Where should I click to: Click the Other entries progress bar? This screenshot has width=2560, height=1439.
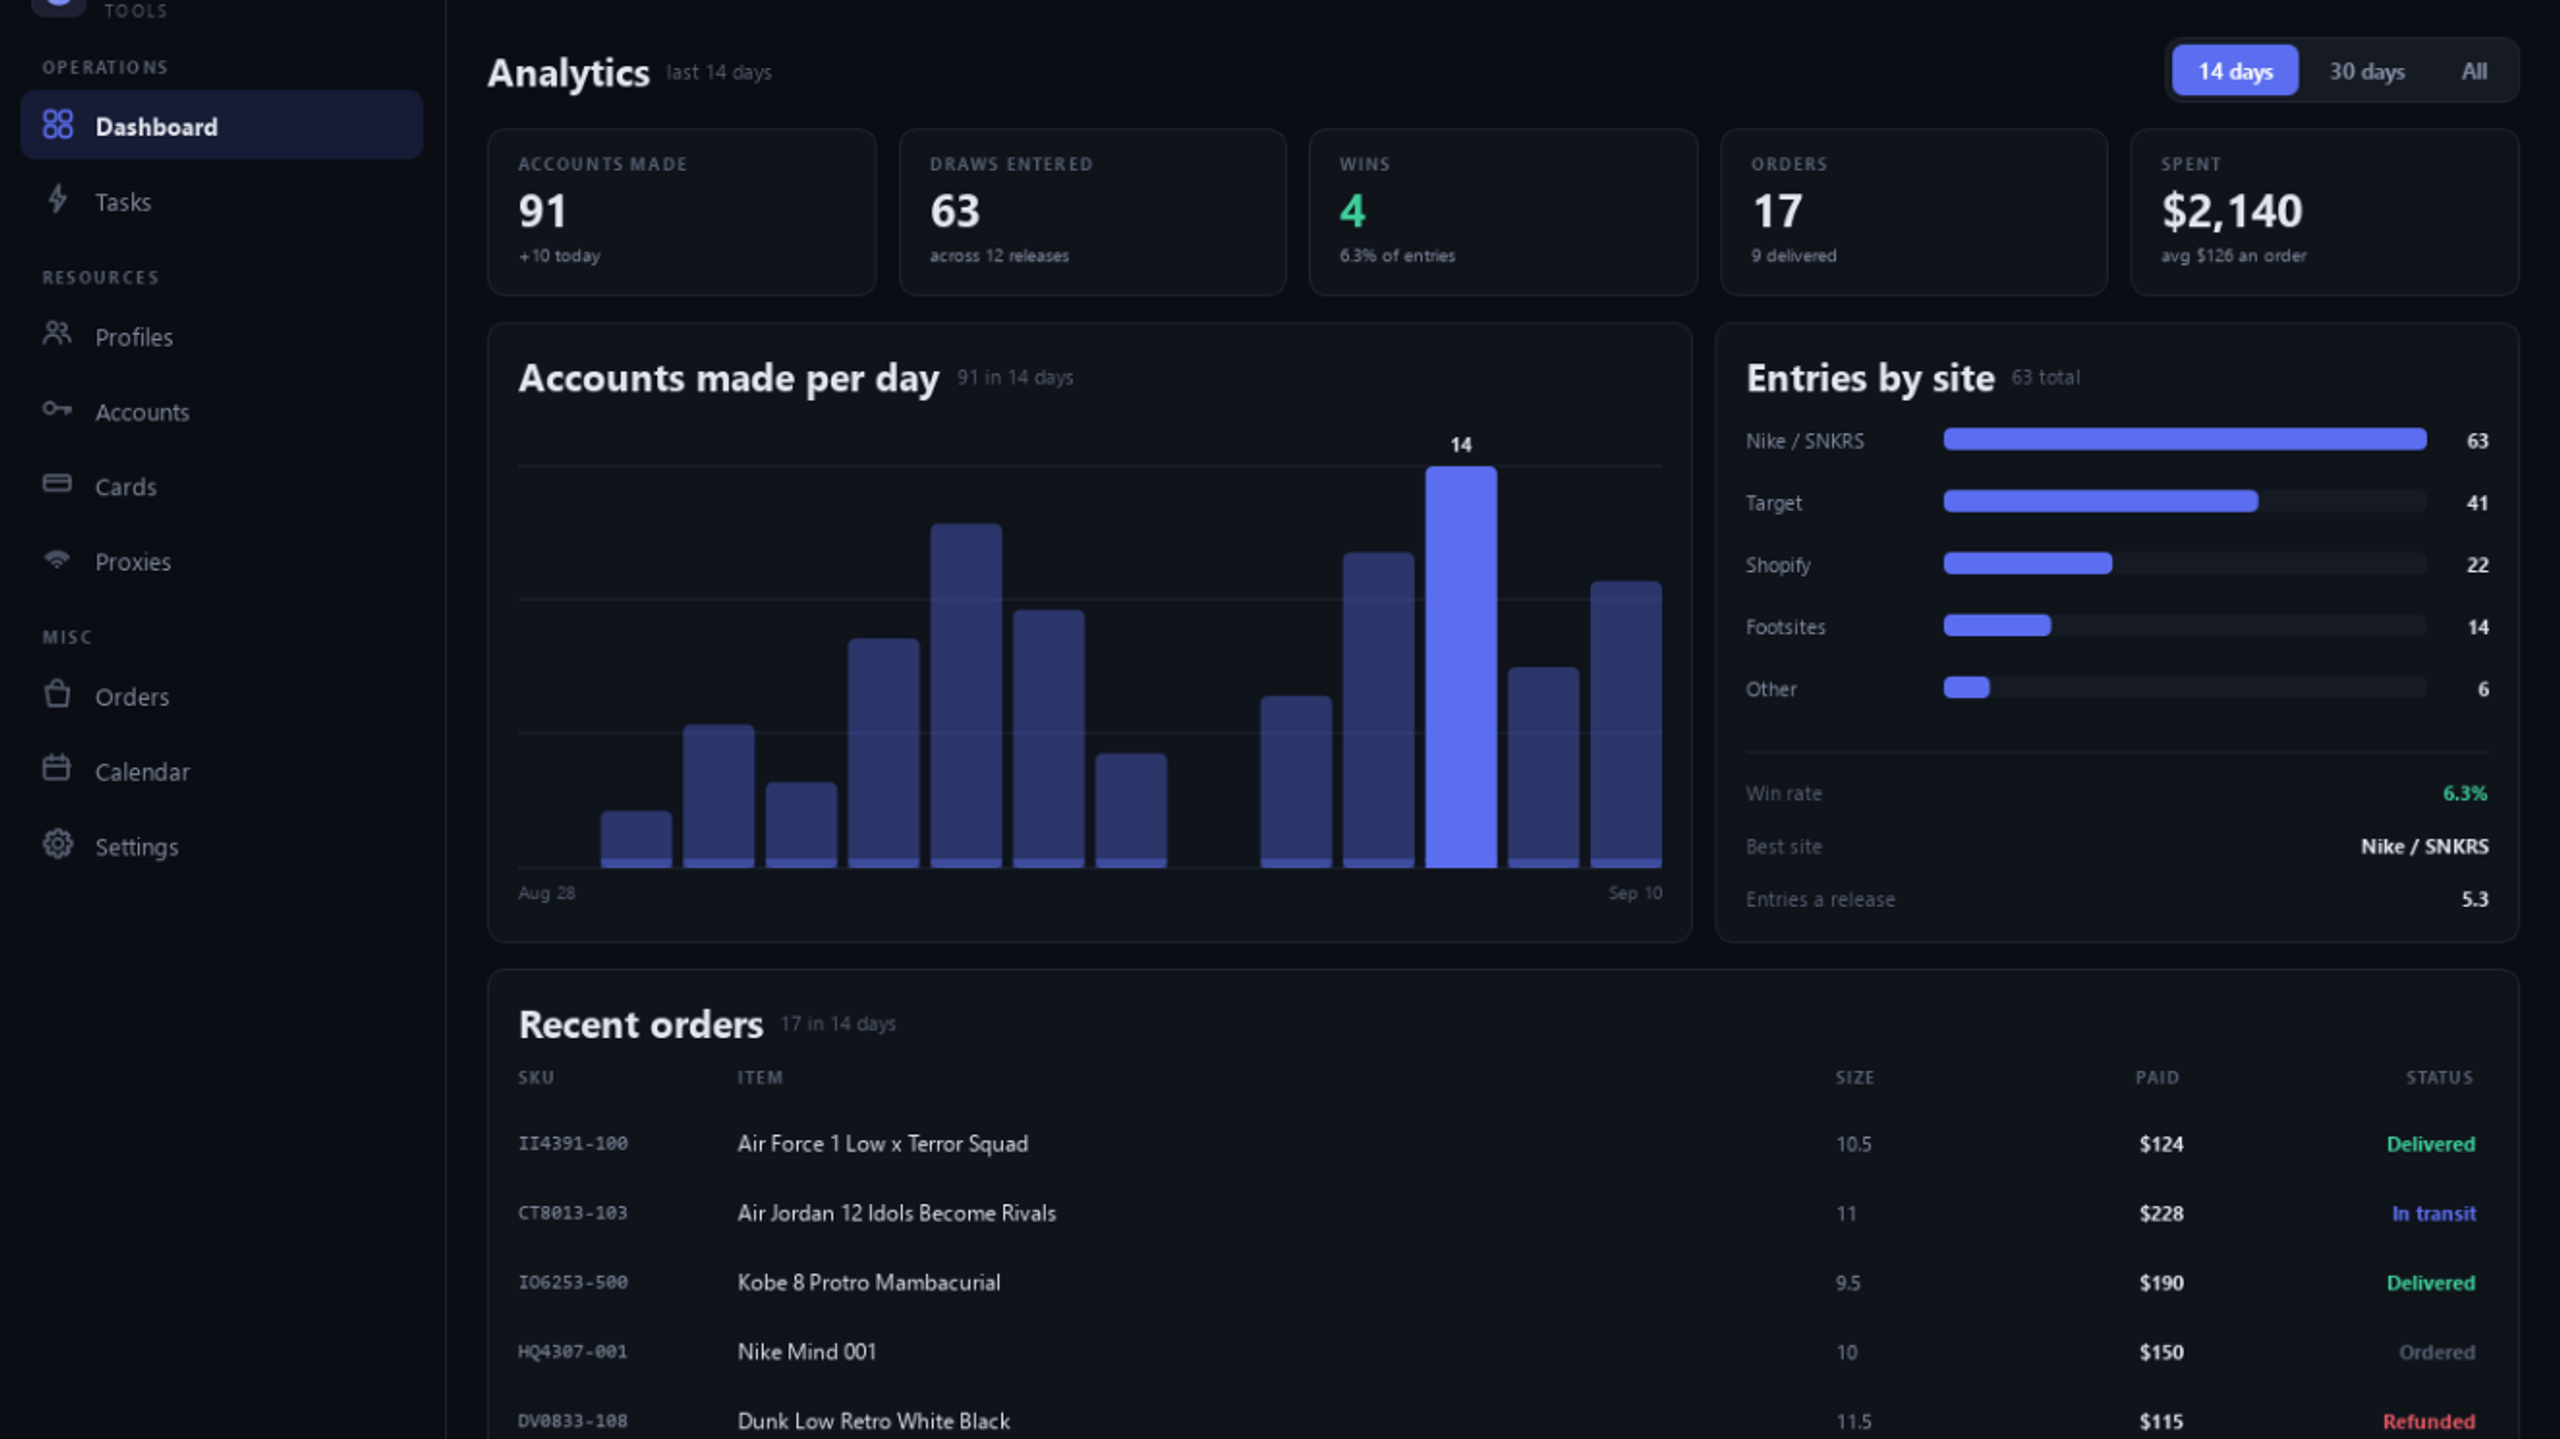(x=2185, y=687)
